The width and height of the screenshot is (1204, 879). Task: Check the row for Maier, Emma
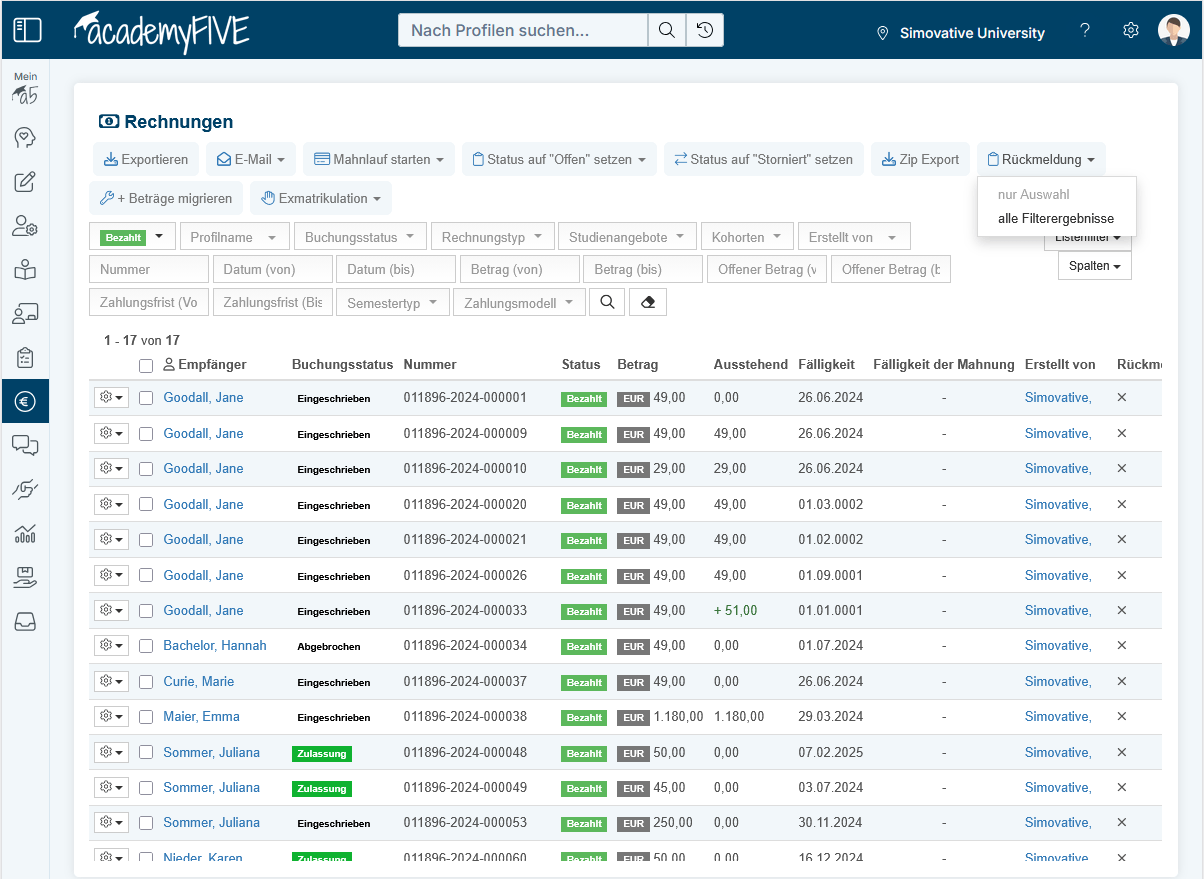click(146, 717)
